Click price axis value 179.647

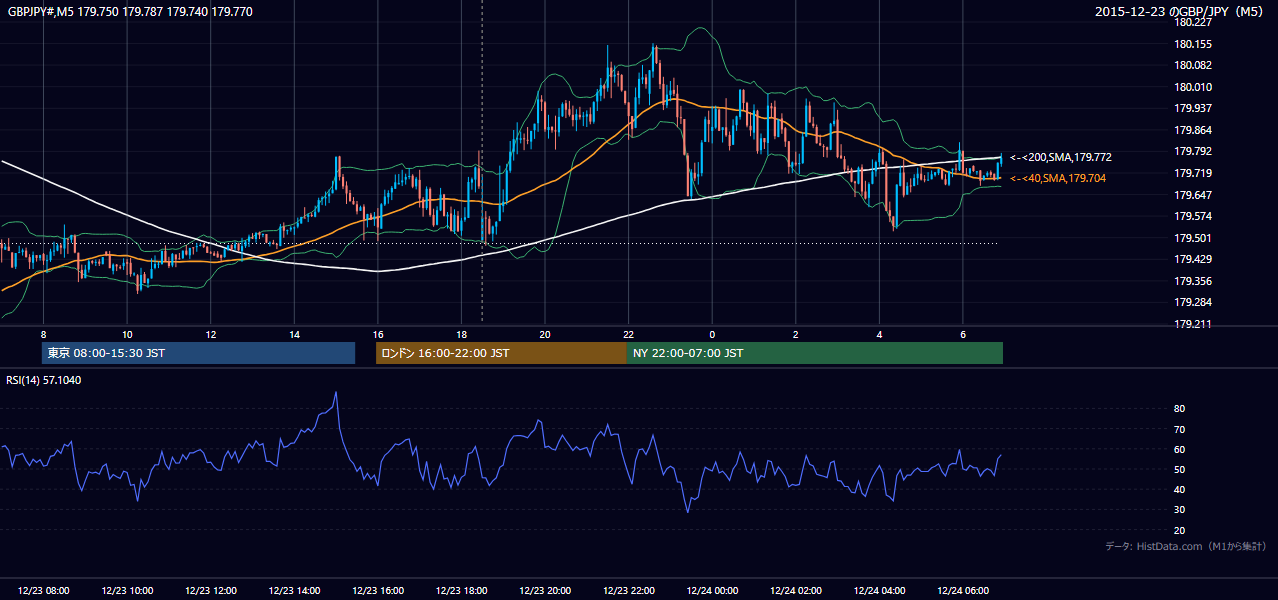[x=1193, y=195]
